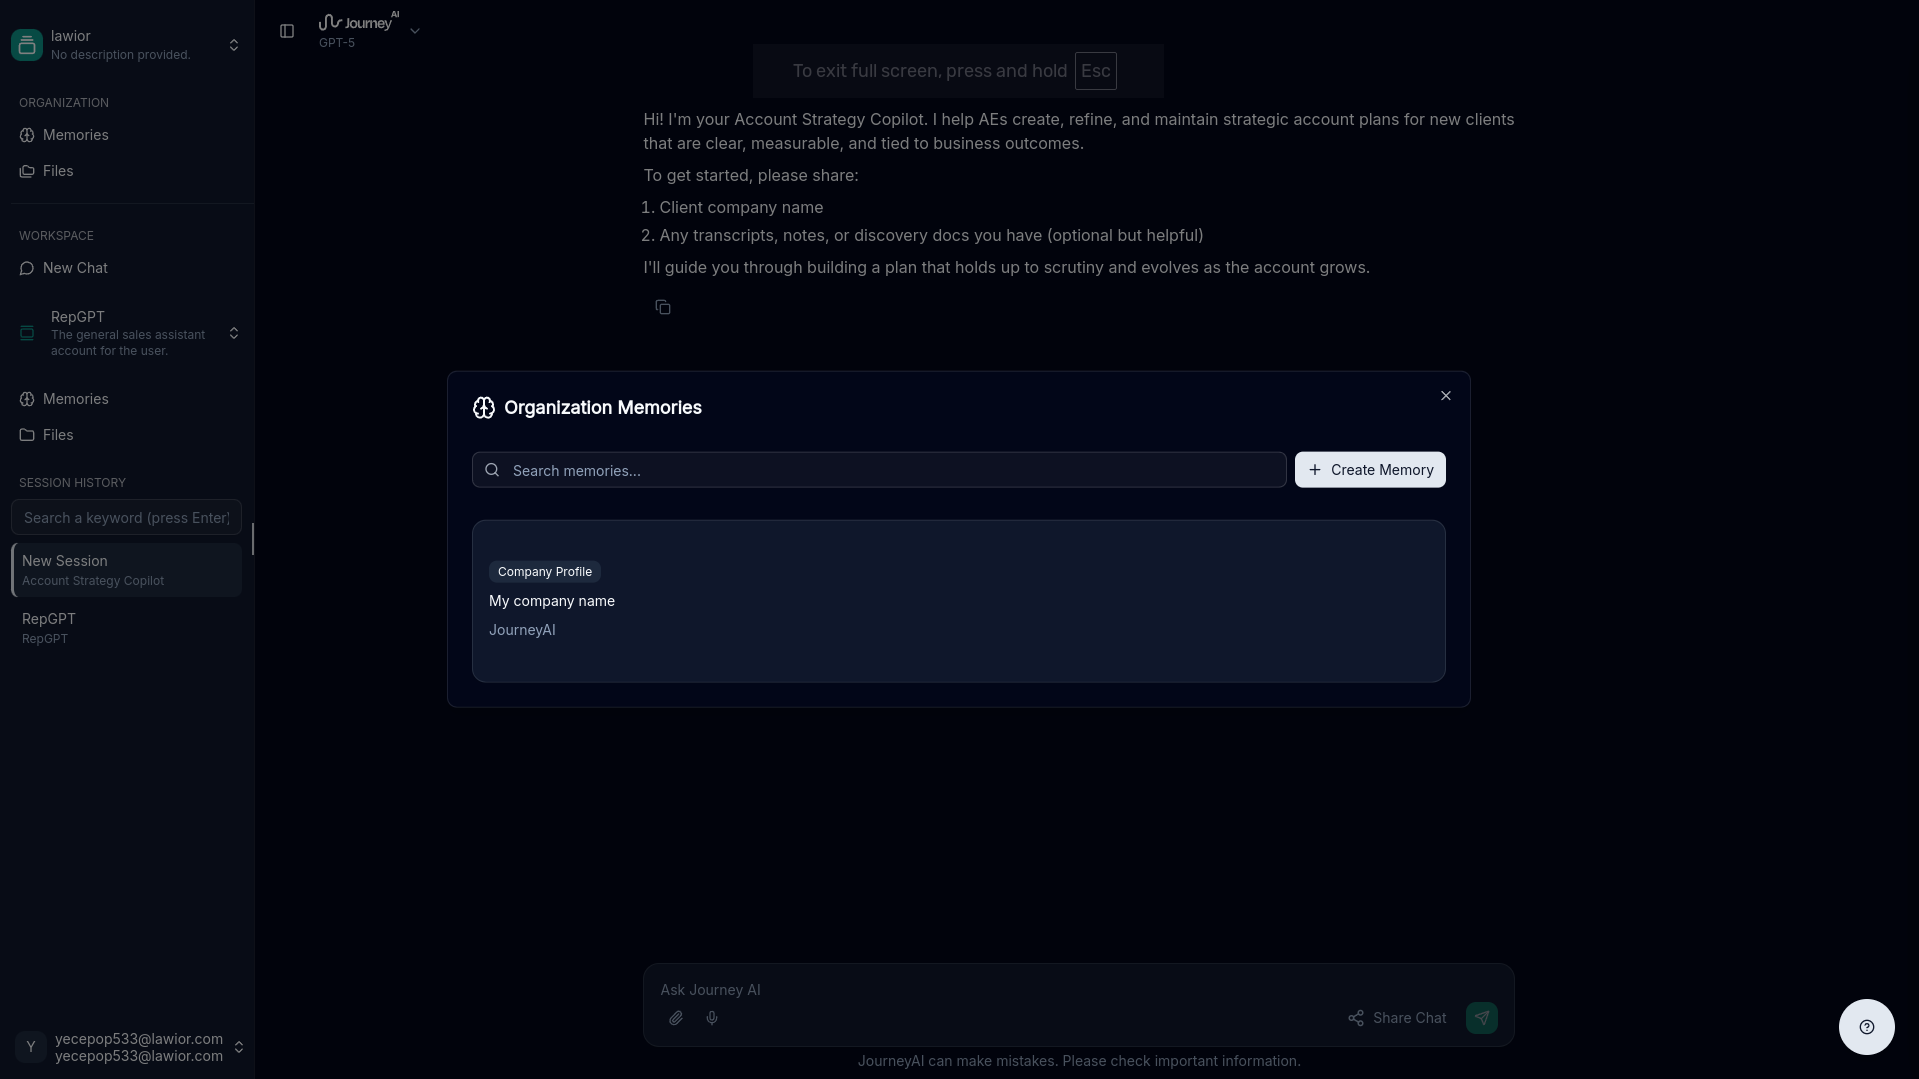This screenshot has height=1079, width=1919.
Task: Activate the microphone voice input icon
Action: [x=712, y=1018]
